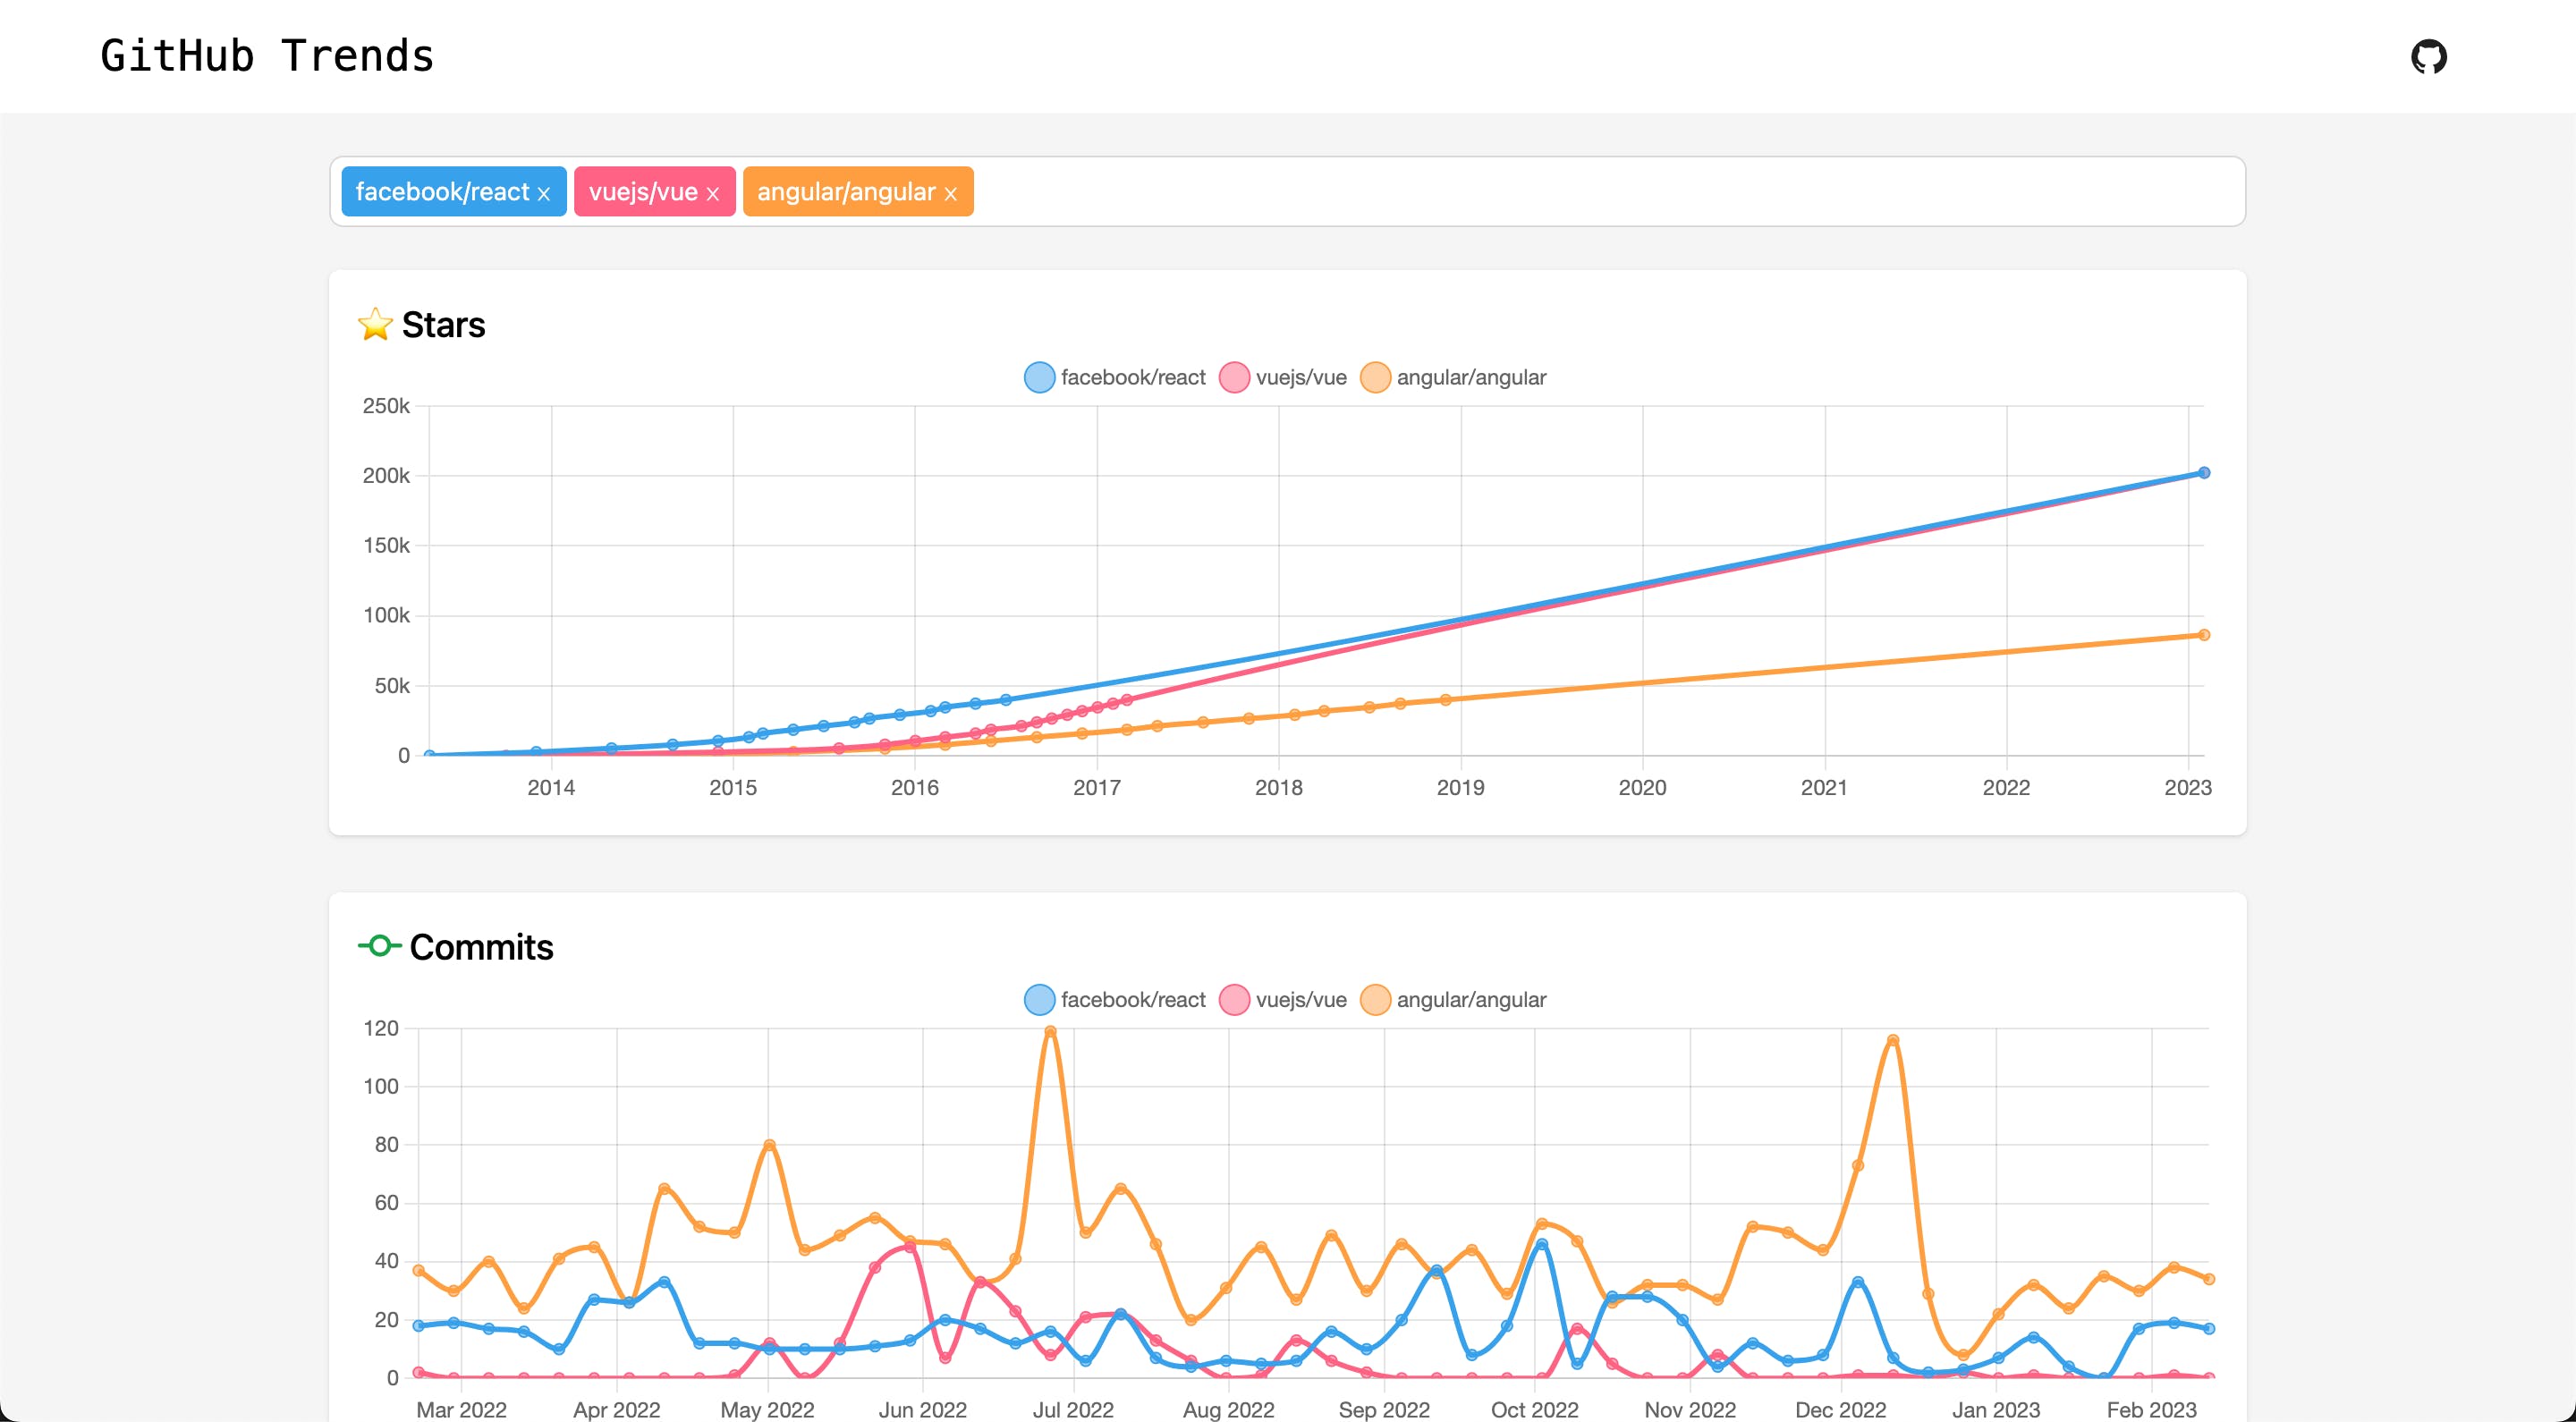Click the commits graph icon
2576x1422 pixels.
point(377,945)
